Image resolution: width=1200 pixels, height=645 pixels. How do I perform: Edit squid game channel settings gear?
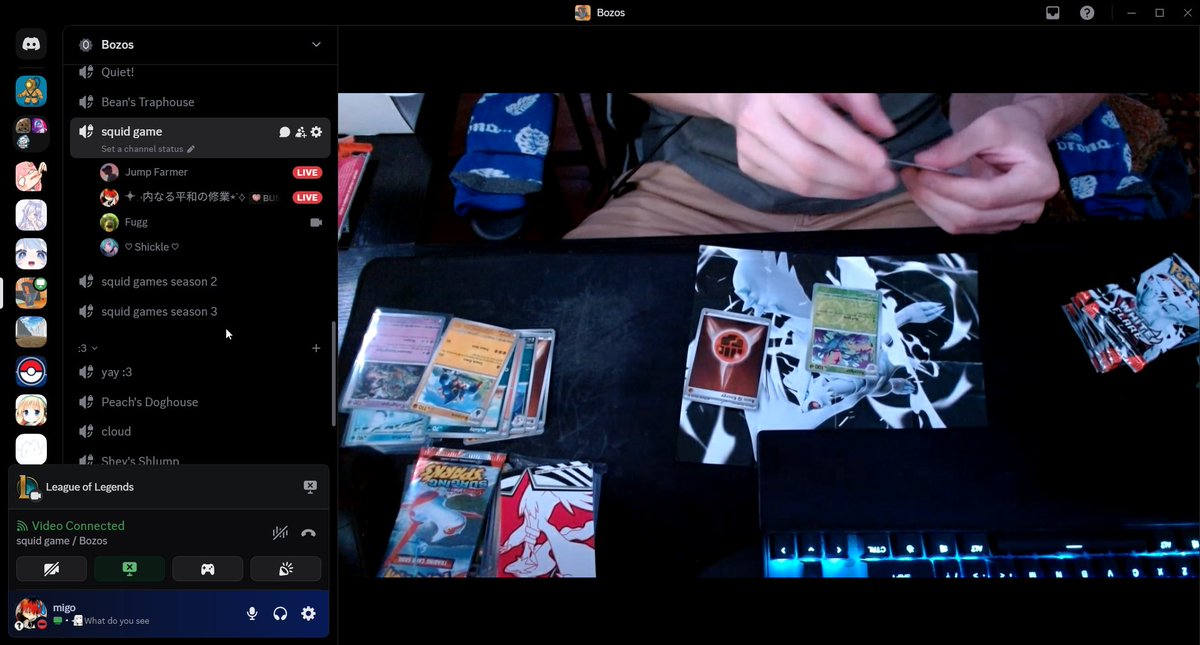316,132
